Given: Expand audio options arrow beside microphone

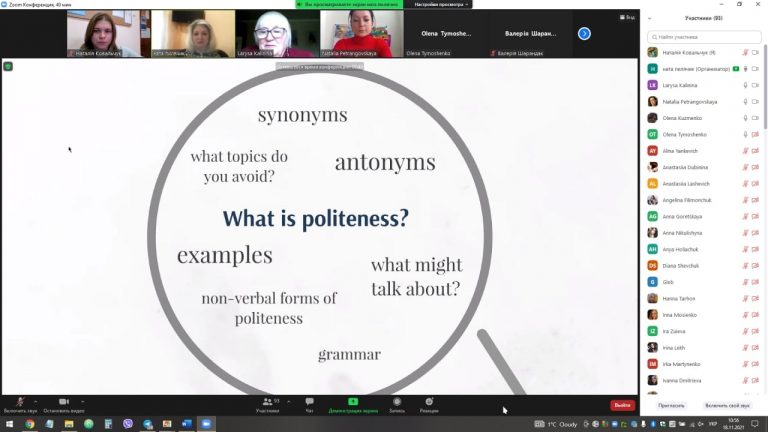Looking at the screenshot, I should click(x=35, y=402).
